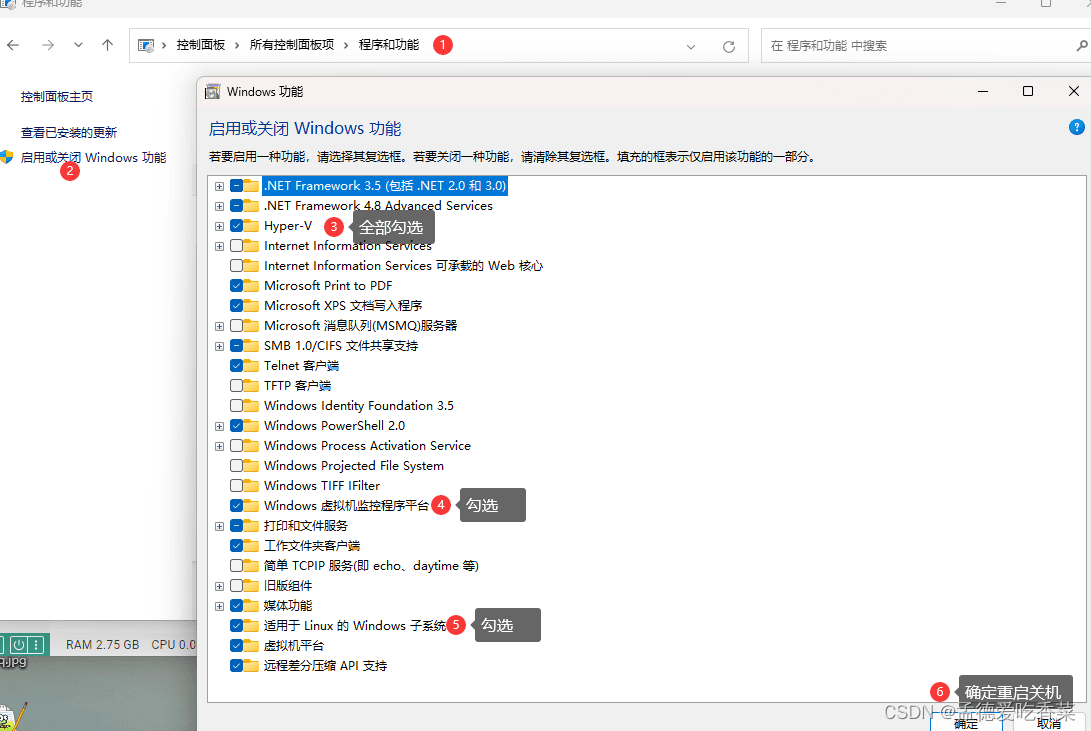Expand Windows Process Activation Service node
1091x731 pixels.
click(219, 447)
